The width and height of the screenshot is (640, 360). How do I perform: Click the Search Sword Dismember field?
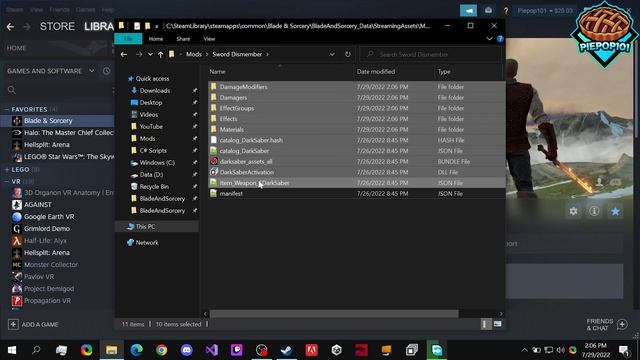pyautogui.click(x=431, y=54)
